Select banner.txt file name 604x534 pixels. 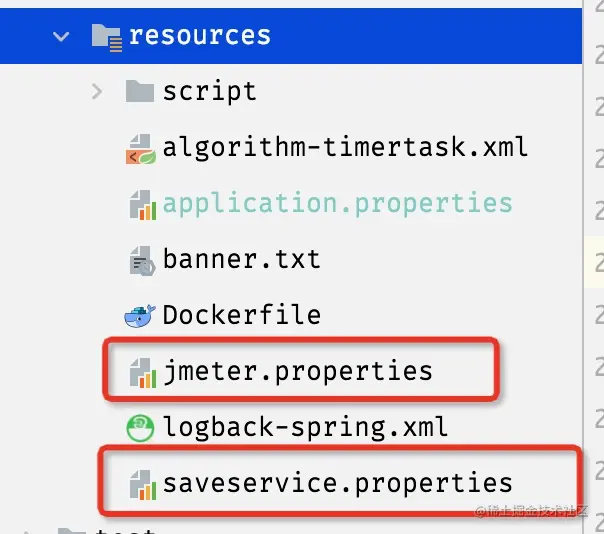[242, 259]
